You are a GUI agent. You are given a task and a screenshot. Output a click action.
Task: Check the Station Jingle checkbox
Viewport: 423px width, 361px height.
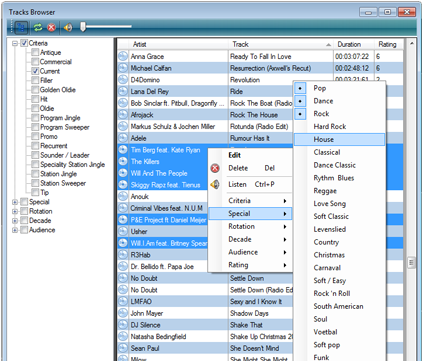tap(35, 174)
